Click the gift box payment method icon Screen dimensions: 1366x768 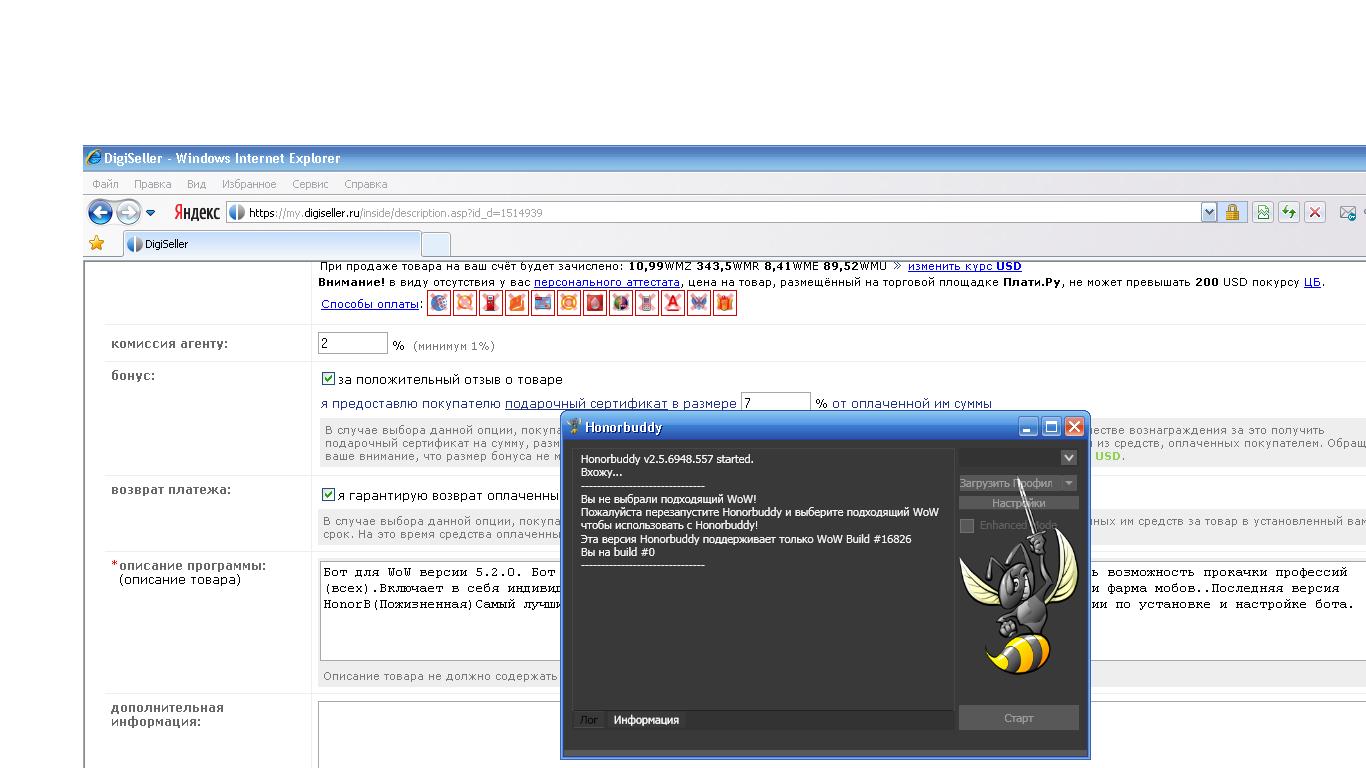pyautogui.click(x=725, y=303)
